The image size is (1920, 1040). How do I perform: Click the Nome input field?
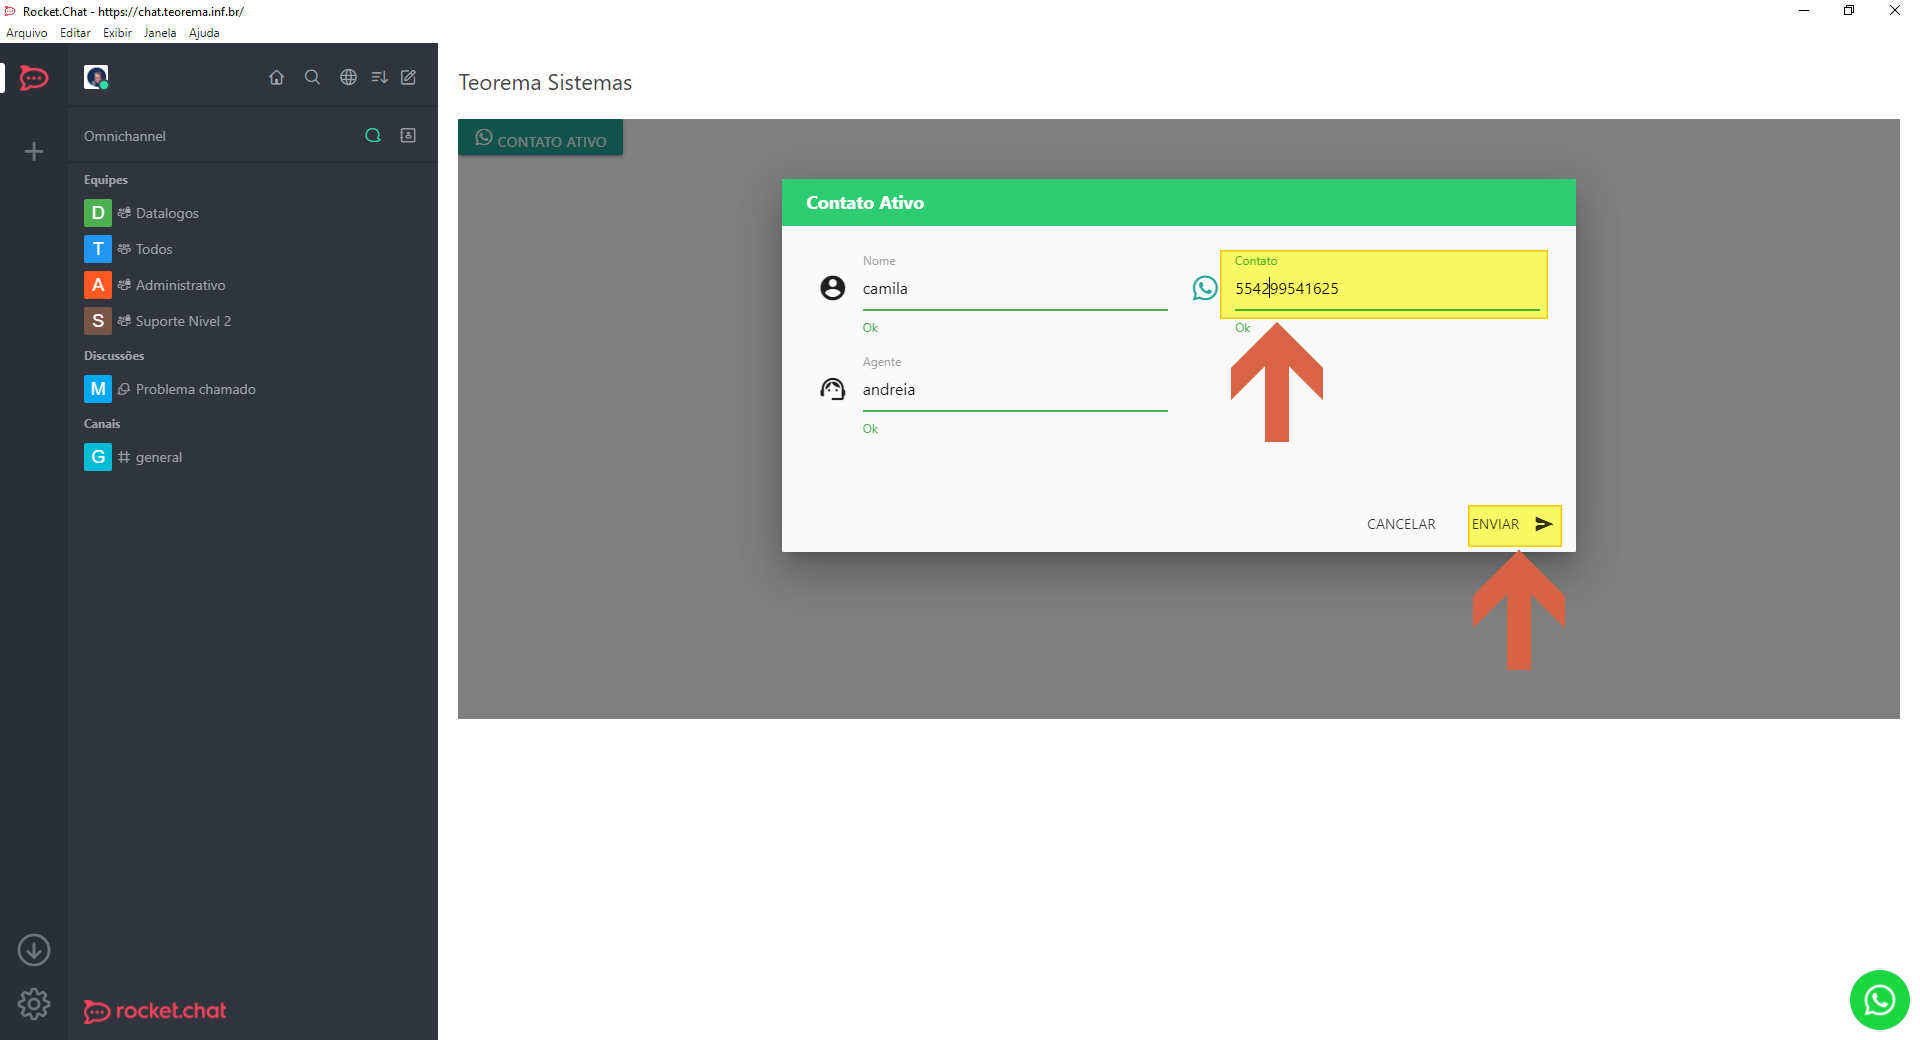pos(1015,289)
